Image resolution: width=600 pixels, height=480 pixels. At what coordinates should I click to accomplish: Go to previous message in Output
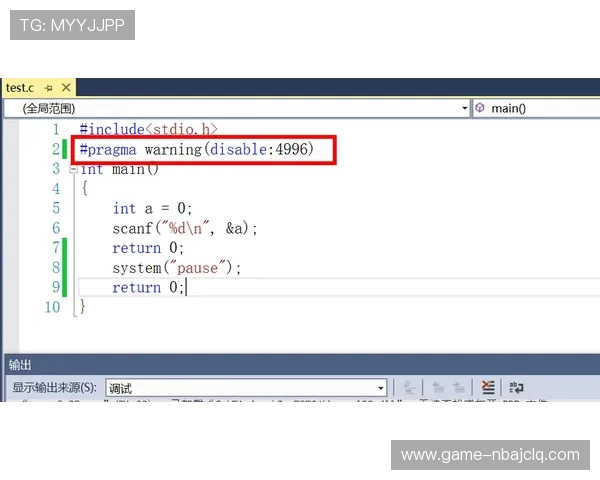coord(436,388)
